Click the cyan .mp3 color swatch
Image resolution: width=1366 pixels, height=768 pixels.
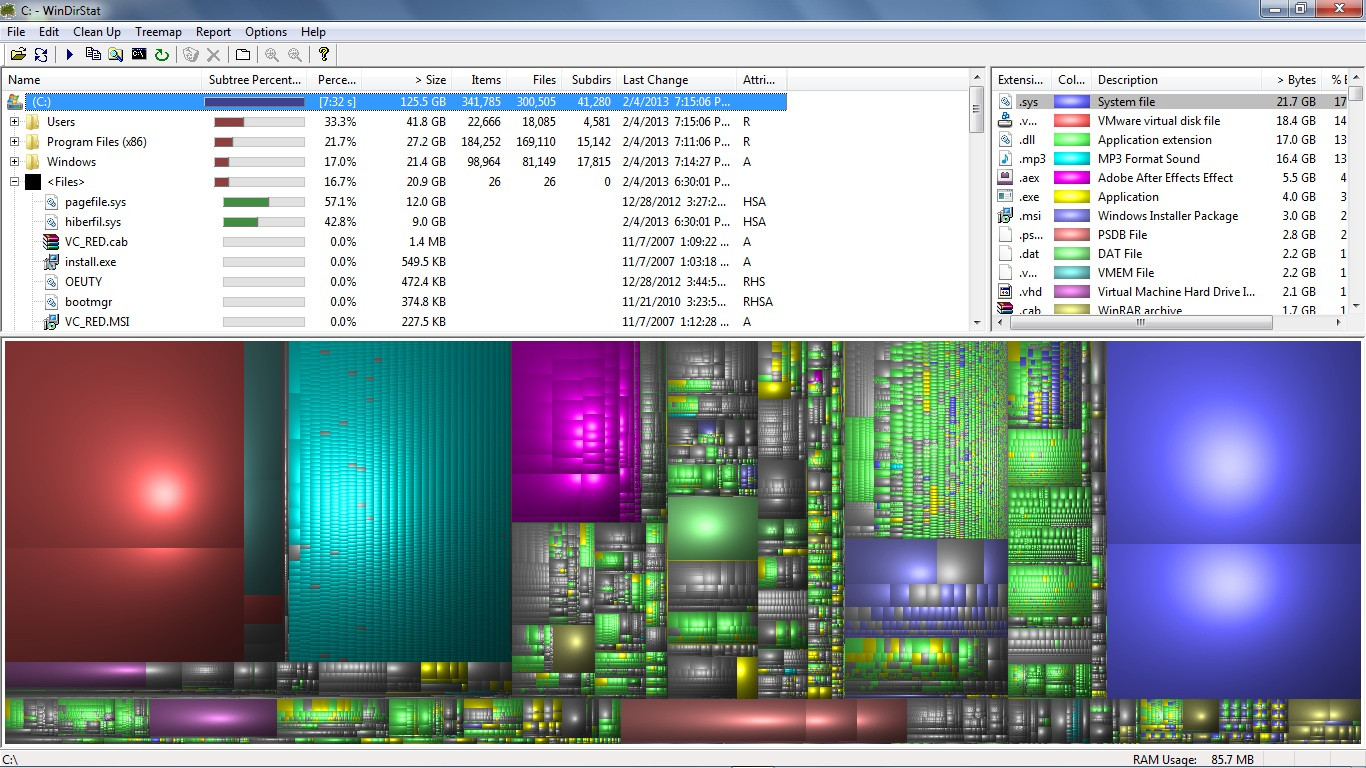[x=1072, y=159]
